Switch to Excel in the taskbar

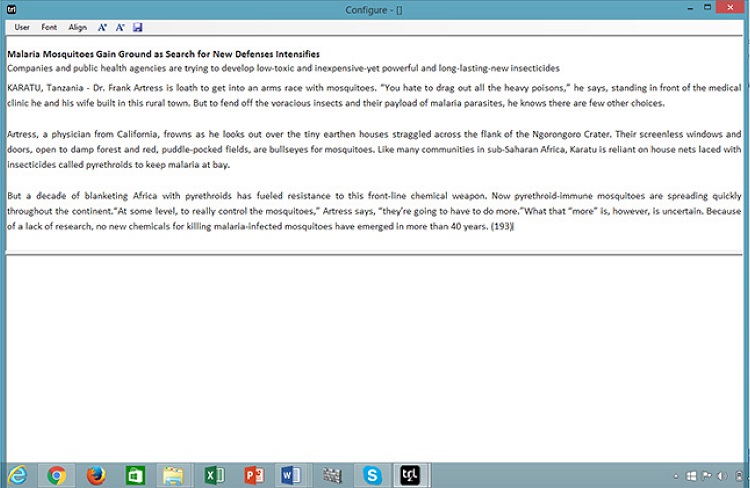point(214,475)
